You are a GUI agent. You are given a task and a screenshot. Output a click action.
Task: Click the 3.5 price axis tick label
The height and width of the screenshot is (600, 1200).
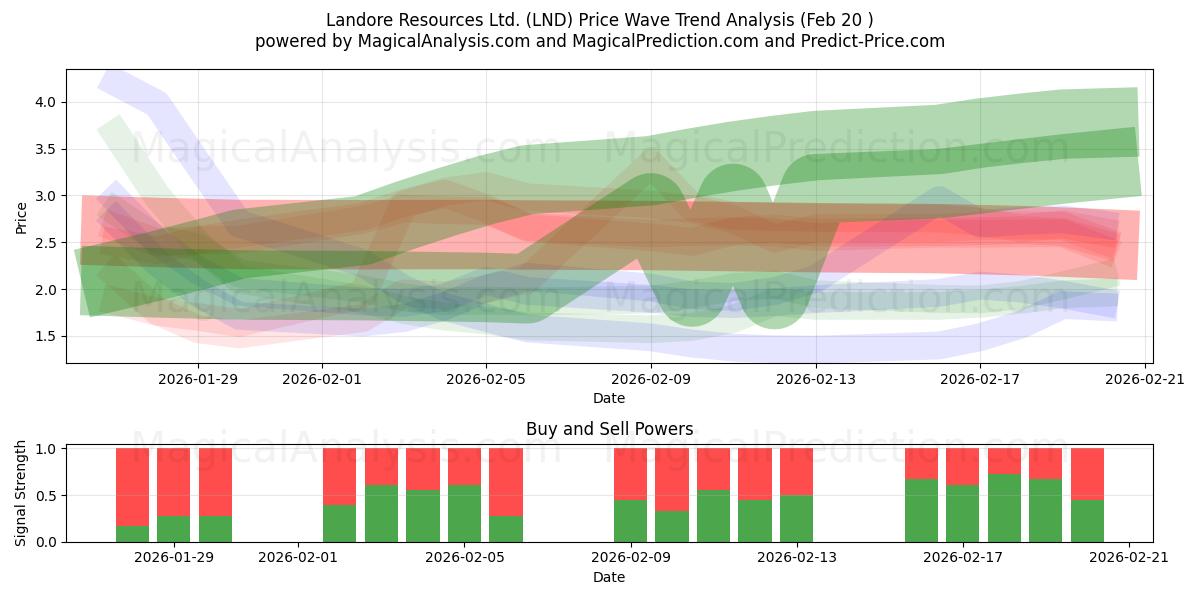(x=48, y=149)
